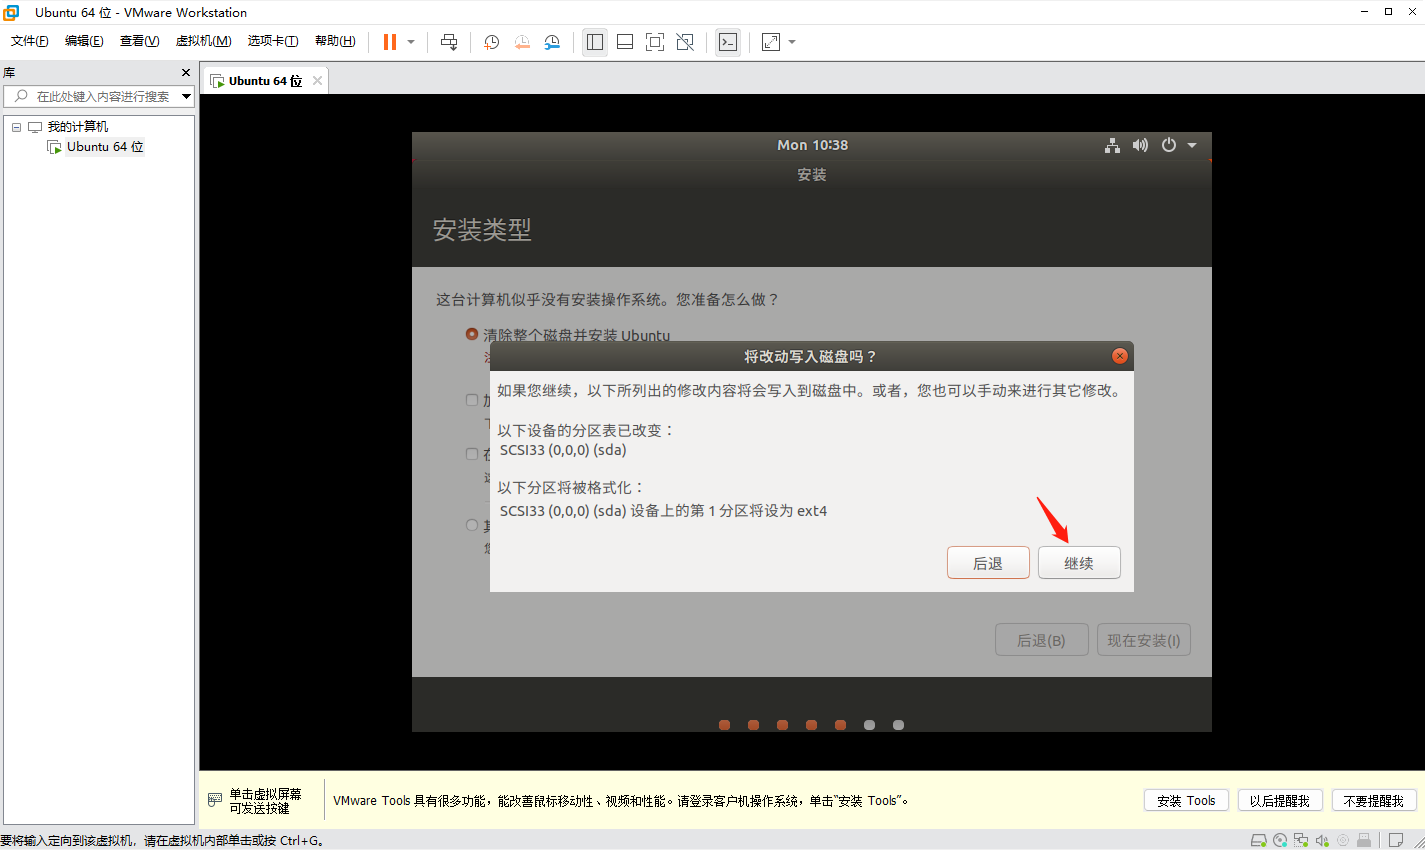Select the erase disk and install Ubuntu radio
1425x850 pixels.
(x=472, y=334)
